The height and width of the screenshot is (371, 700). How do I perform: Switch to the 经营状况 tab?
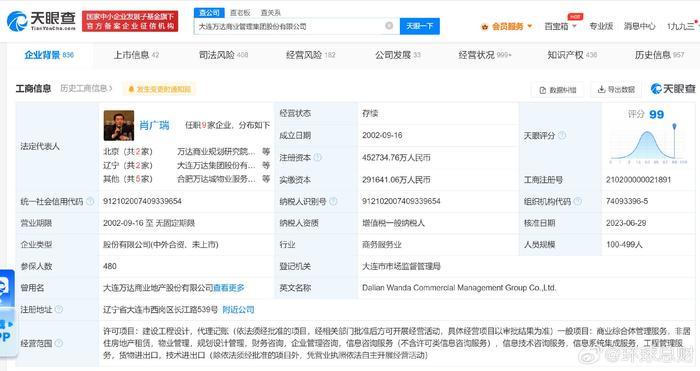coord(485,55)
